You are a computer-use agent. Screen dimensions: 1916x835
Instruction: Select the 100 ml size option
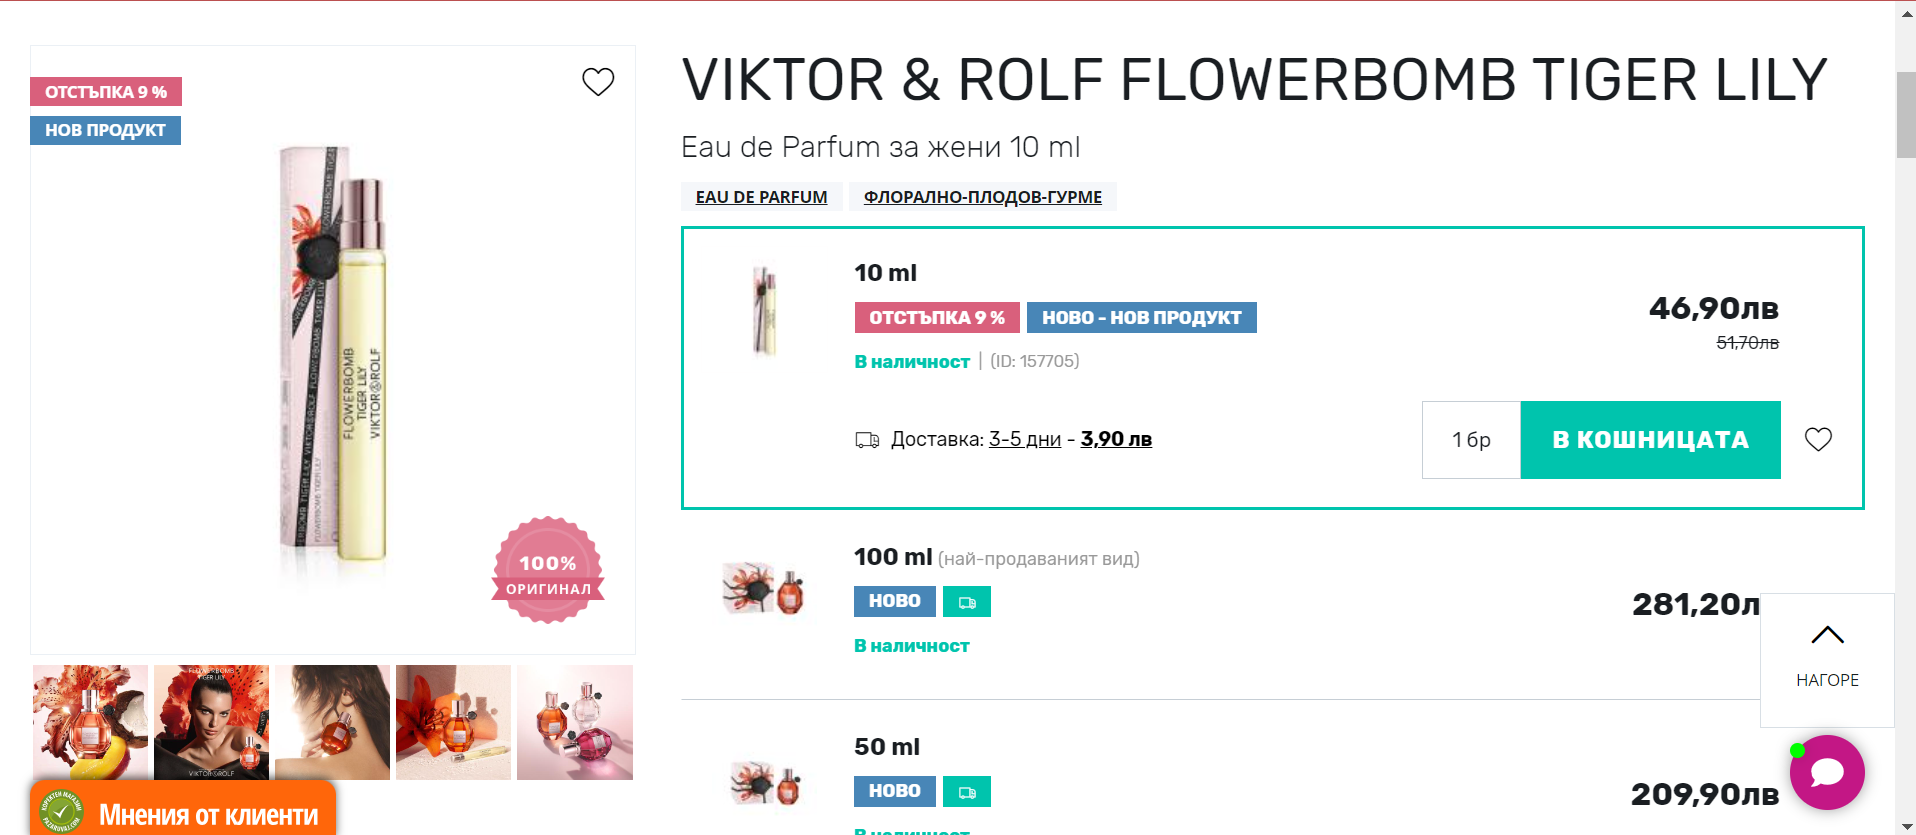[892, 557]
